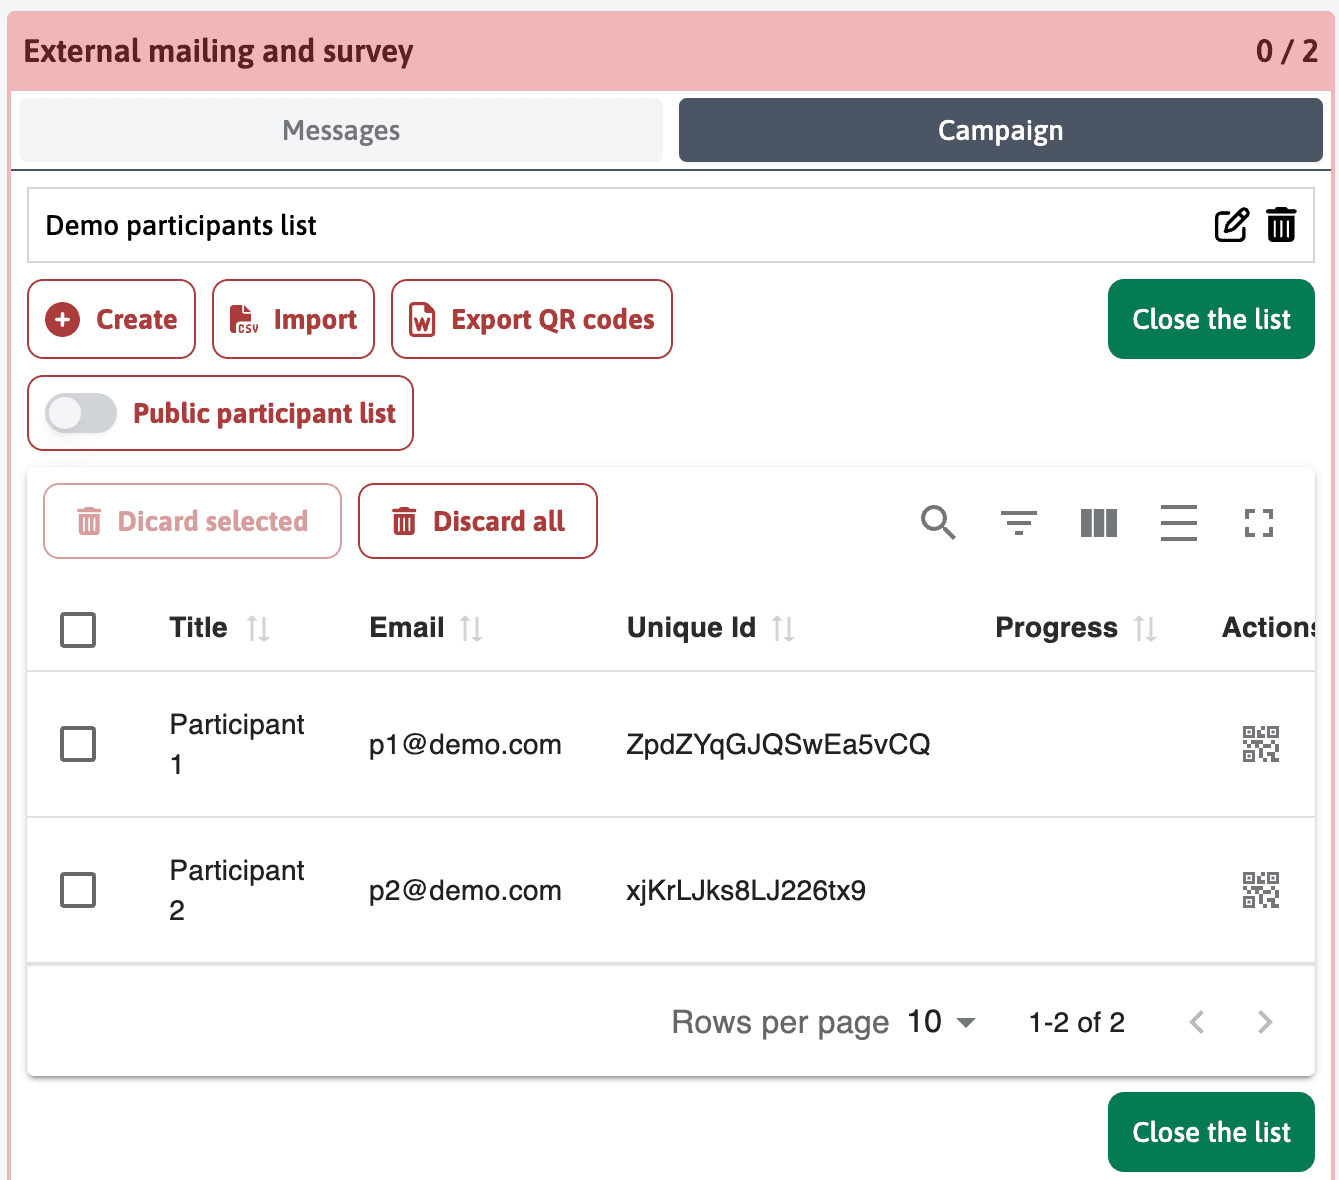Select the Participant 1 row checkbox
The height and width of the screenshot is (1180, 1339).
click(x=78, y=744)
